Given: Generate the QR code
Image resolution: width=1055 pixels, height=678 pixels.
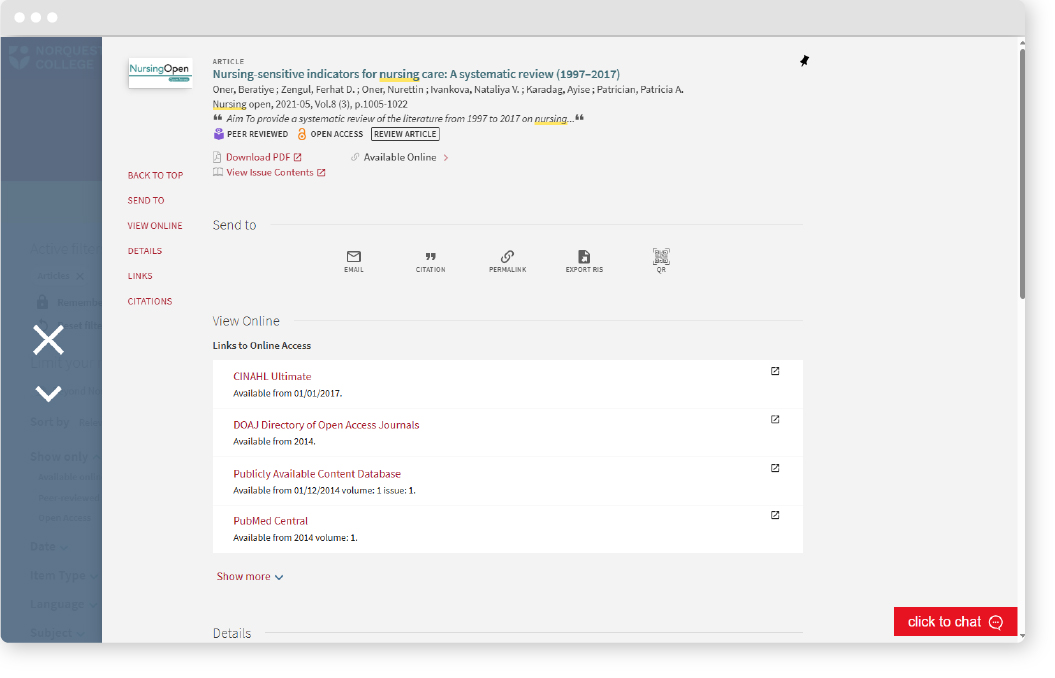Looking at the screenshot, I should (x=661, y=261).
